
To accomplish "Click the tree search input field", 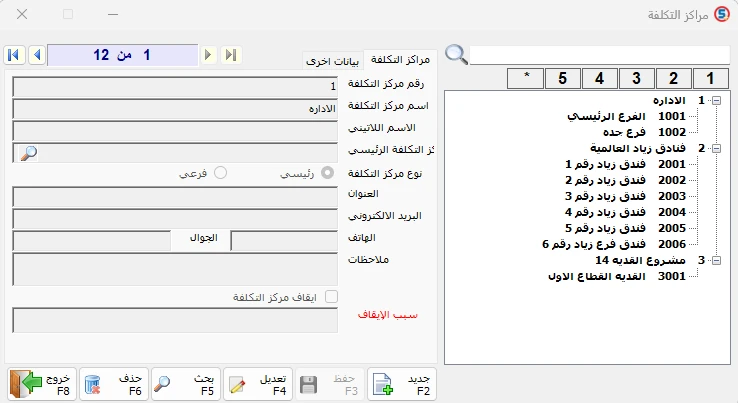I will point(600,55).
